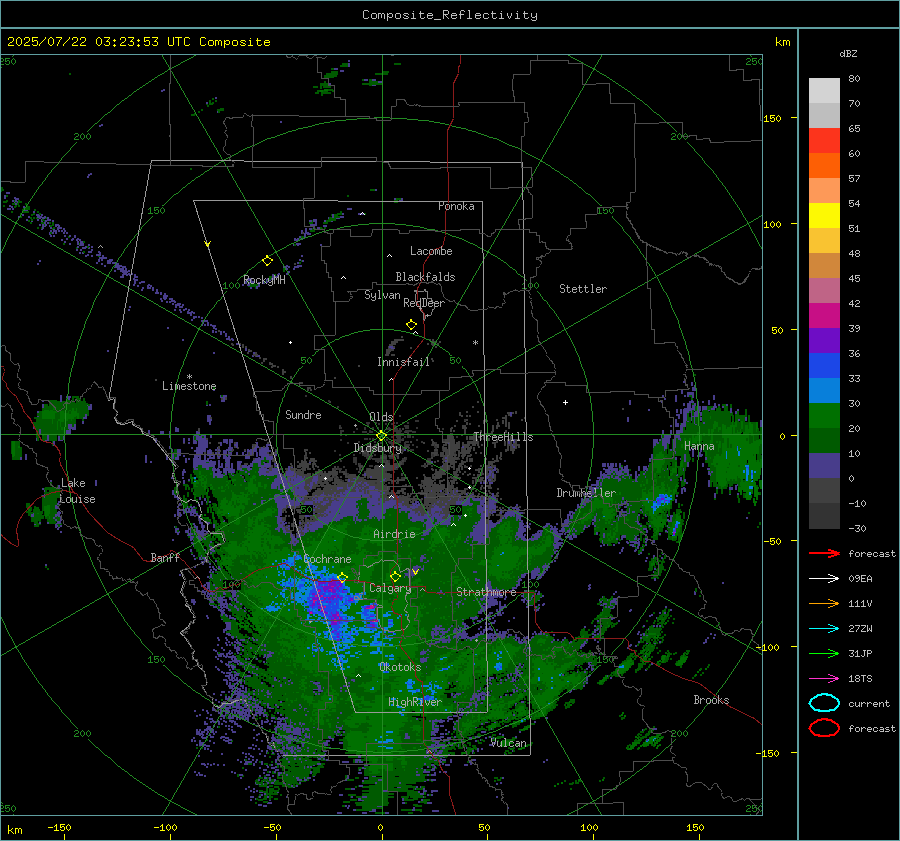Click the ThreeHills label
This screenshot has width=900, height=841.
pyautogui.click(x=503, y=437)
